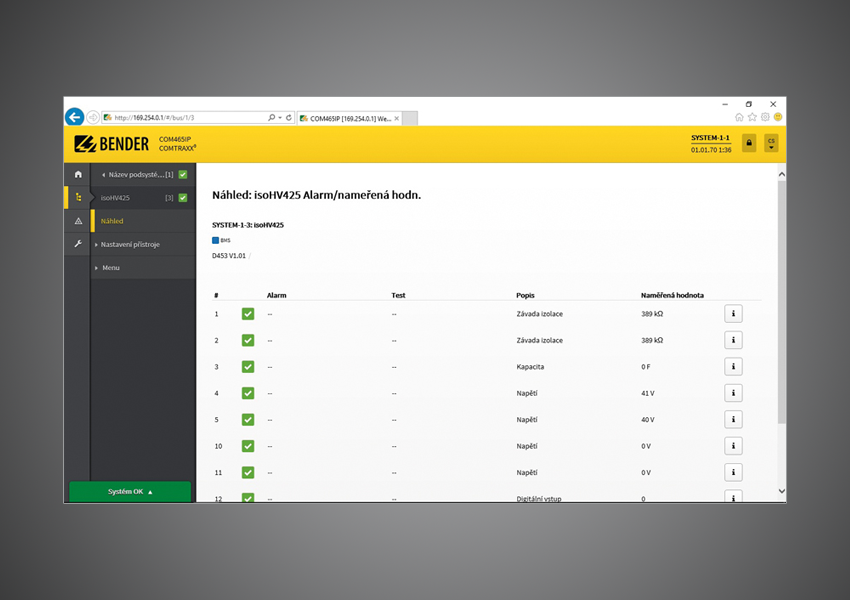The image size is (850, 600).
Task: Click the browser smiley feedback icon
Action: coord(778,117)
